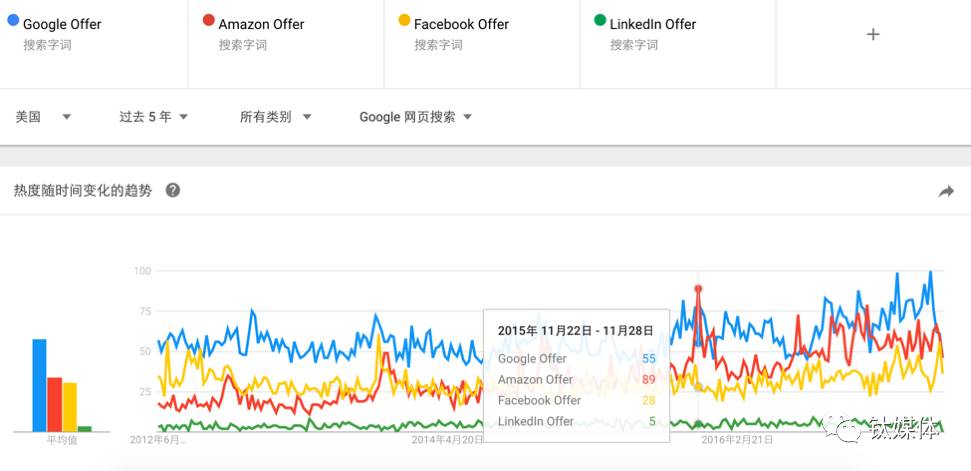Click the 2016年2月21日 axis label

[737, 439]
